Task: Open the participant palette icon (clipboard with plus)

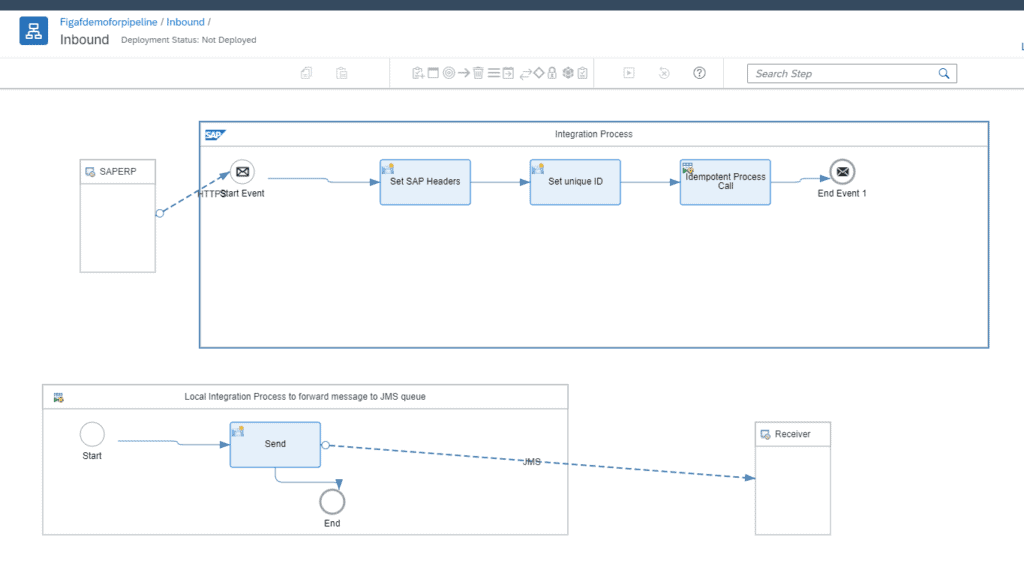Action: point(418,73)
